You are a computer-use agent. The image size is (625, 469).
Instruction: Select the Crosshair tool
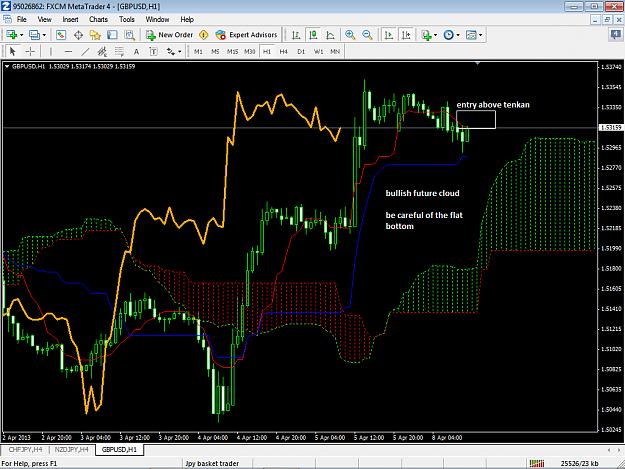[x=30, y=51]
